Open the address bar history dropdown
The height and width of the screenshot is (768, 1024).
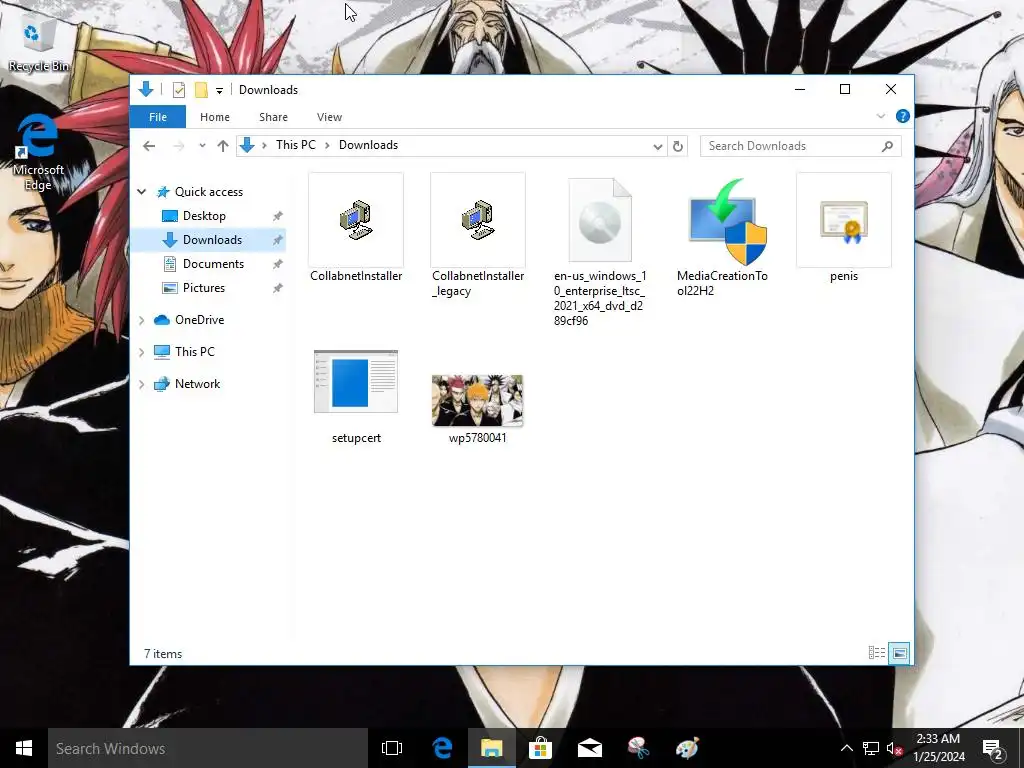coord(658,146)
